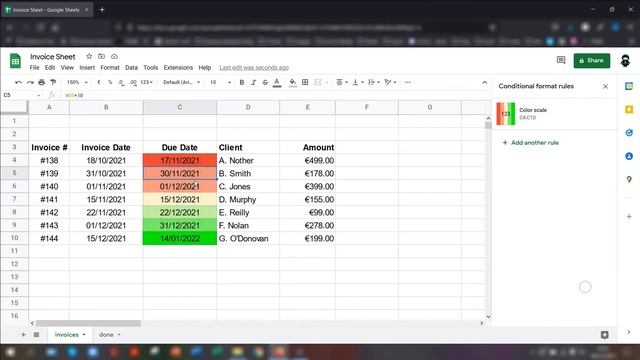
Task: Click the Share button
Action: [591, 60]
